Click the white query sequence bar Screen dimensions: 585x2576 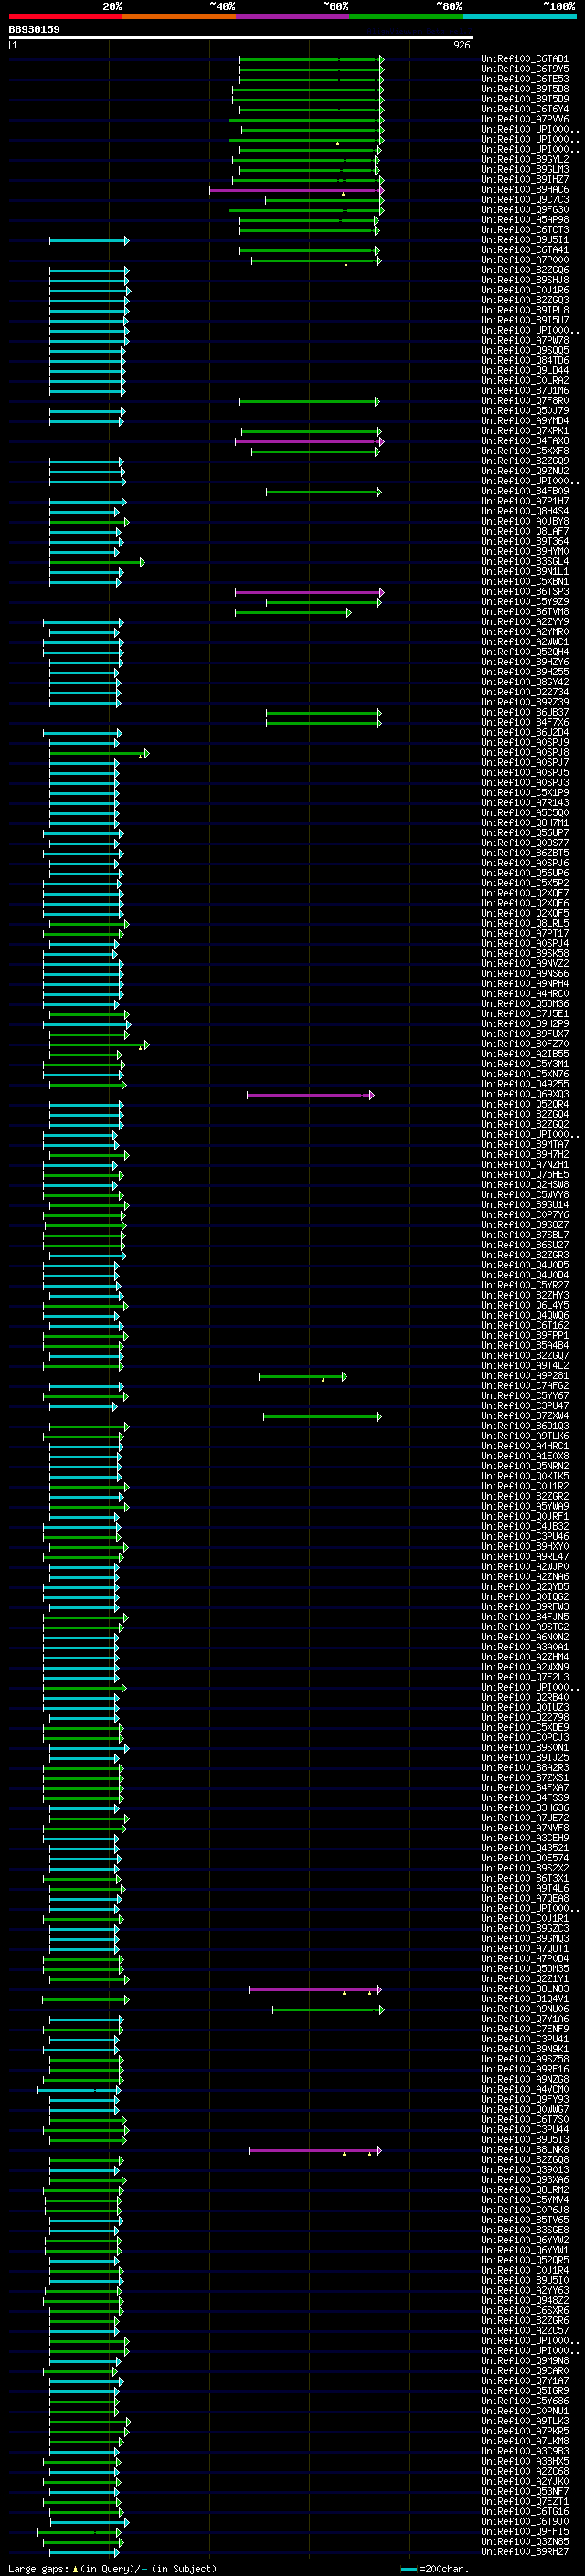point(241,37)
